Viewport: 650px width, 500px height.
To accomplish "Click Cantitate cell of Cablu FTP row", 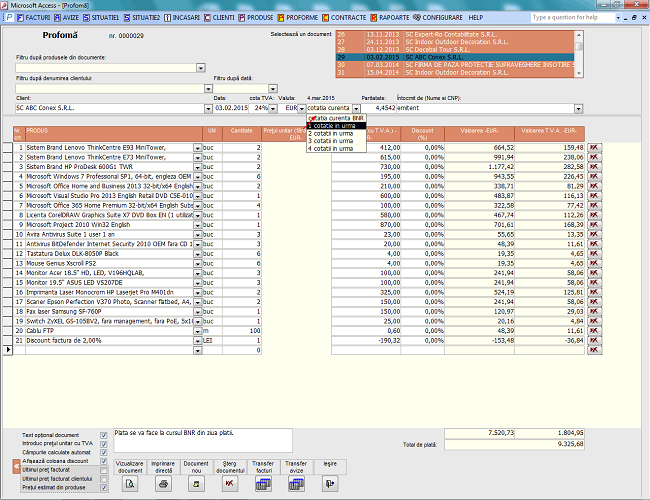I will click(x=242, y=331).
